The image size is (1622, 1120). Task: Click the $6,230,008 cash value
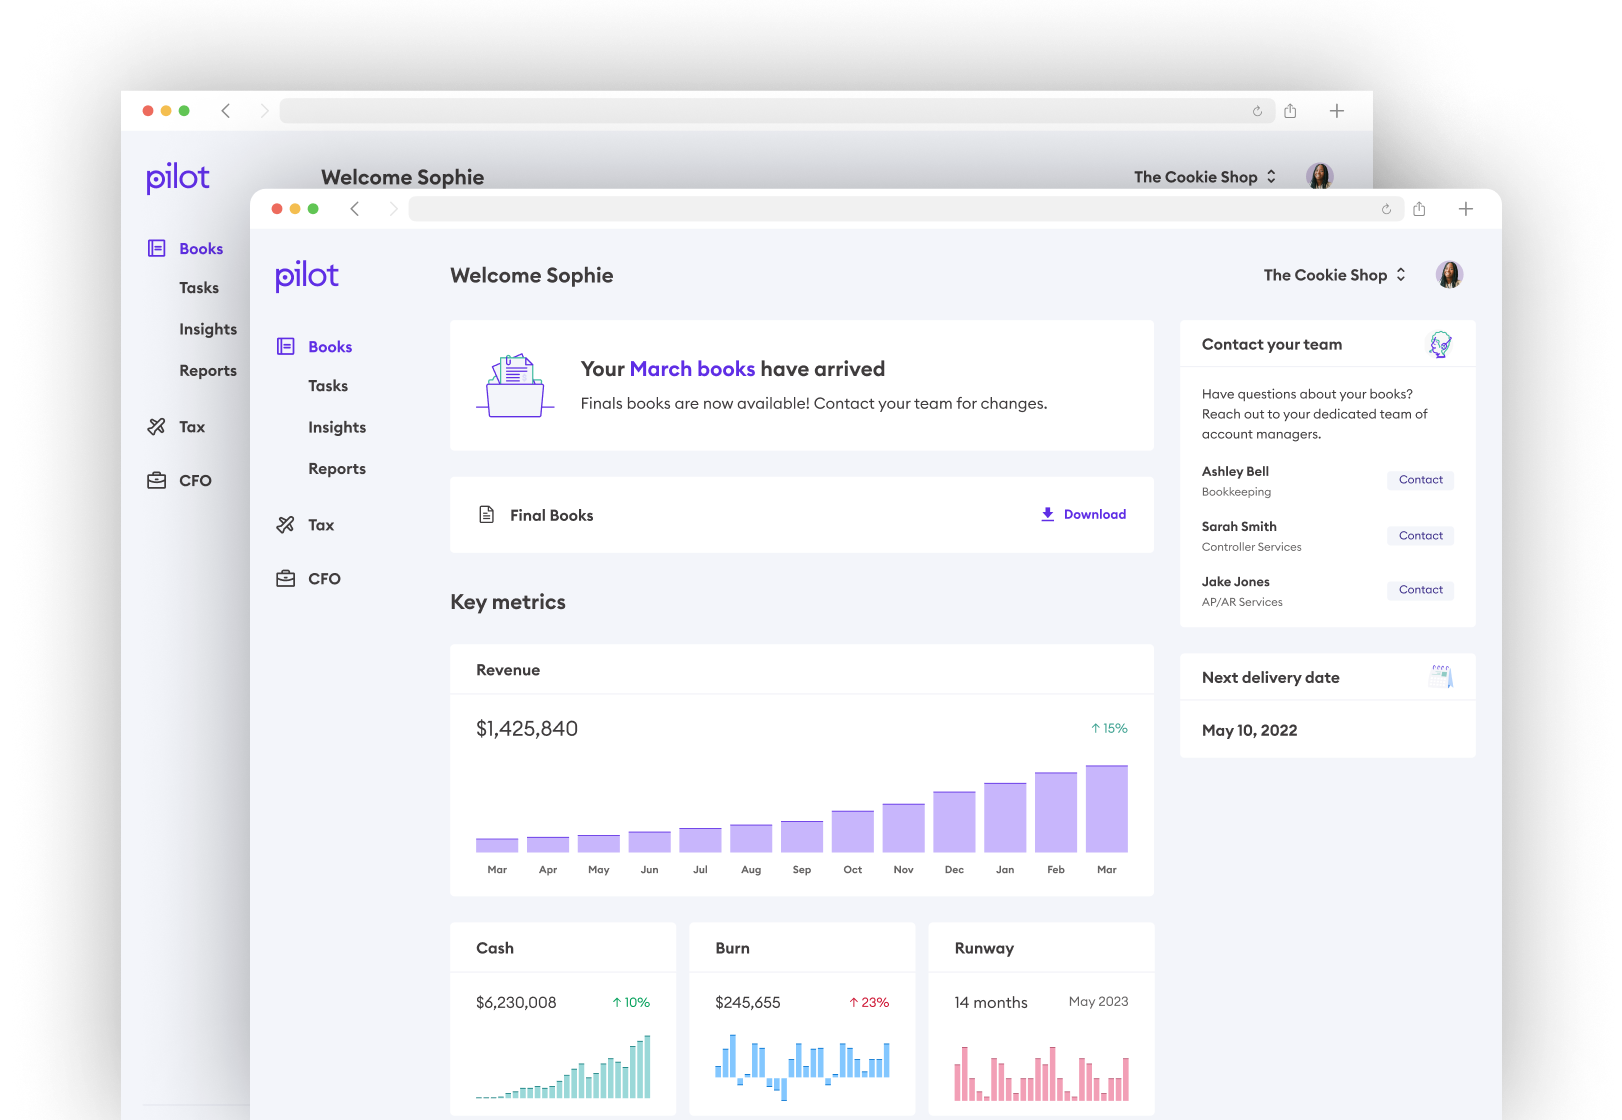[516, 1002]
